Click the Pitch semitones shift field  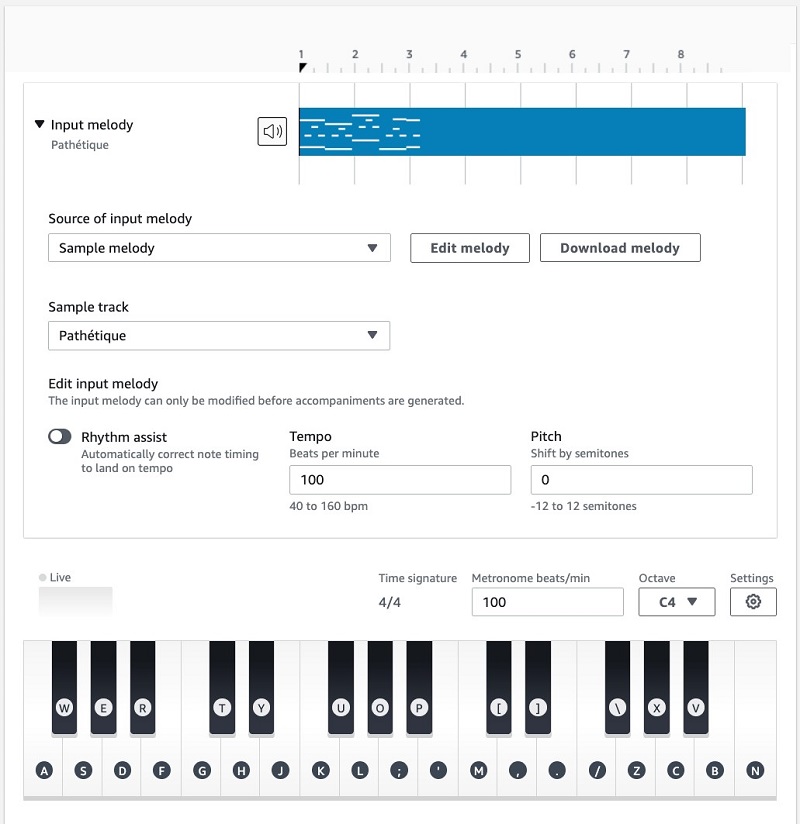[x=641, y=480]
